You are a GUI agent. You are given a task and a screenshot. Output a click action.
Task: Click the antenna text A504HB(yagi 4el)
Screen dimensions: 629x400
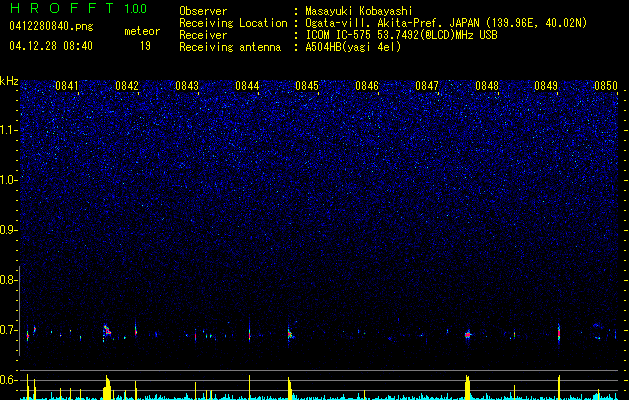pyautogui.click(x=353, y=47)
